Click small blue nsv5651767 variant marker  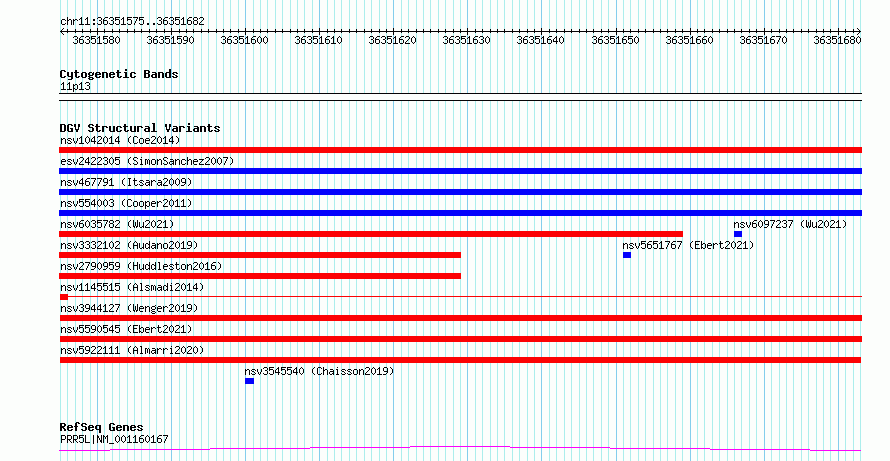627,255
